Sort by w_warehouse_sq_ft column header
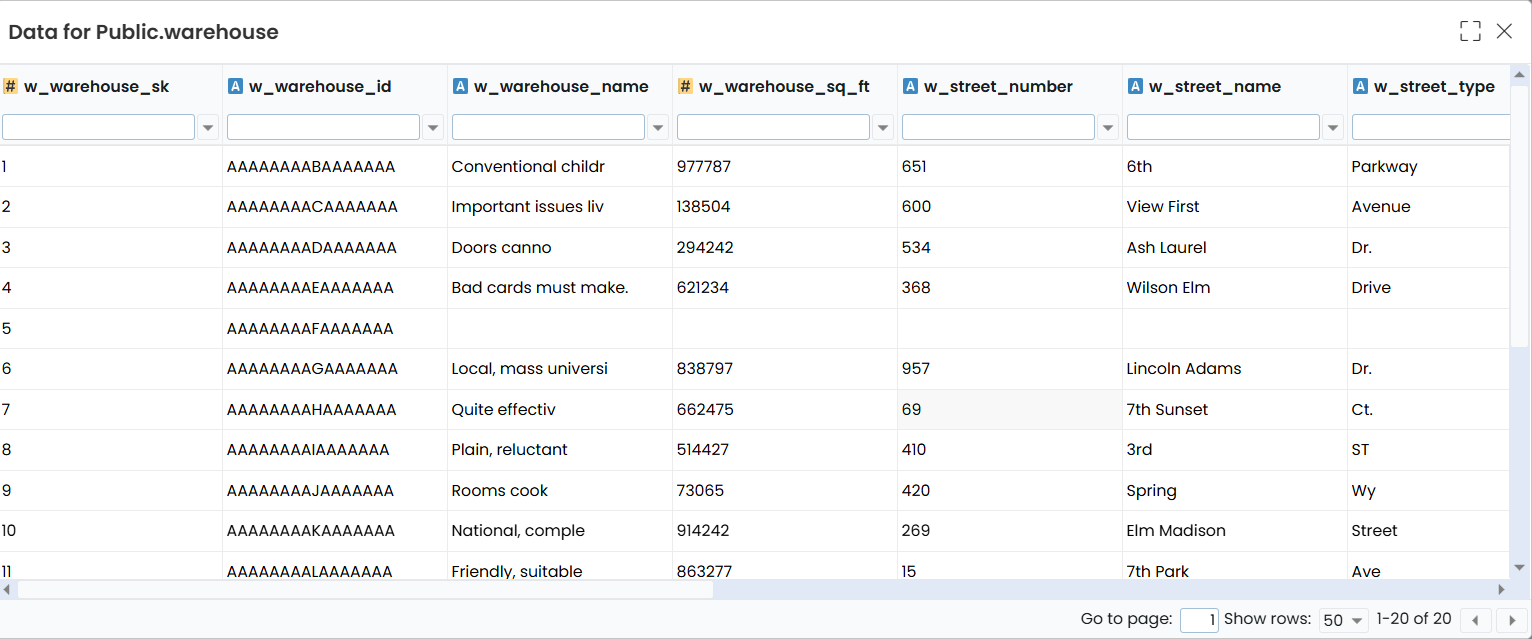Viewport: 1532px width, 639px height. click(x=784, y=86)
